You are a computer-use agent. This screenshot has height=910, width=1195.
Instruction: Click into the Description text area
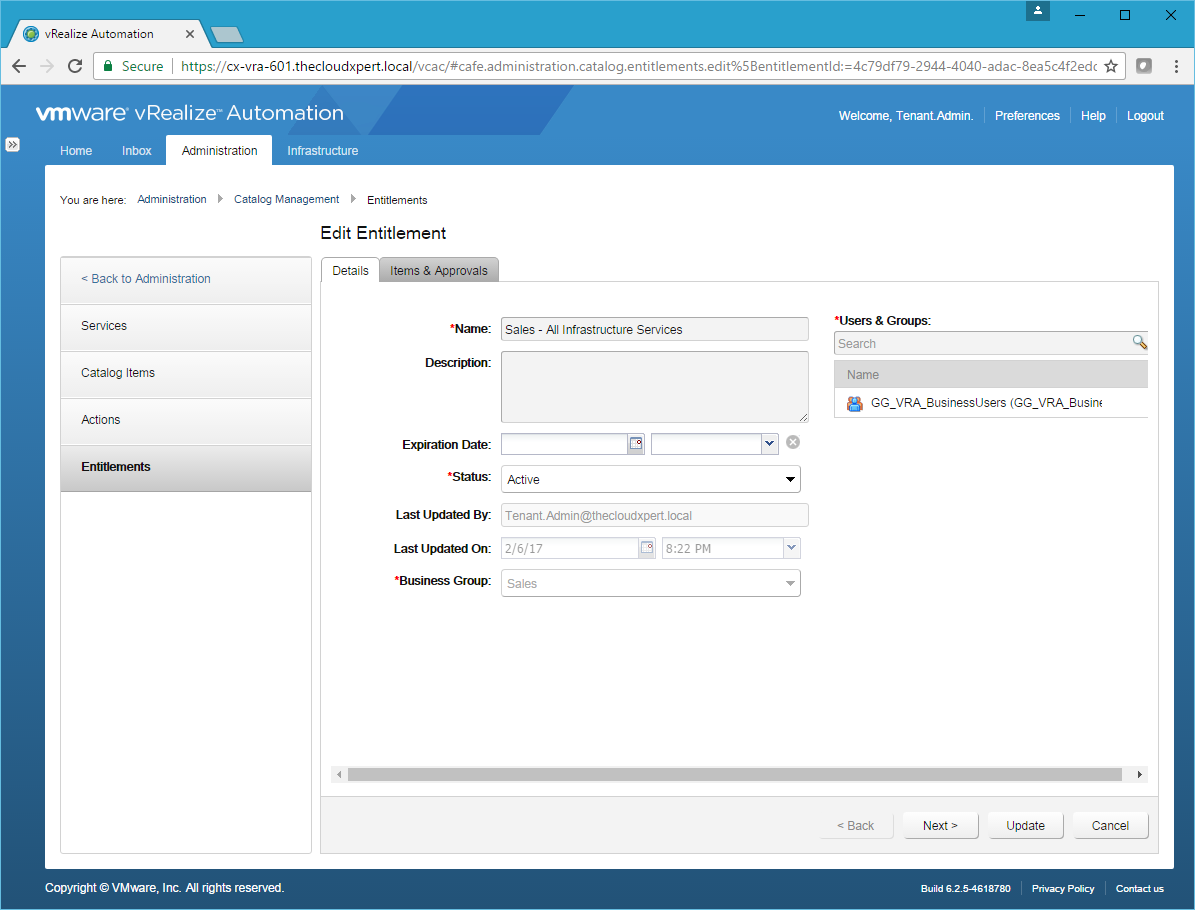pyautogui.click(x=654, y=386)
